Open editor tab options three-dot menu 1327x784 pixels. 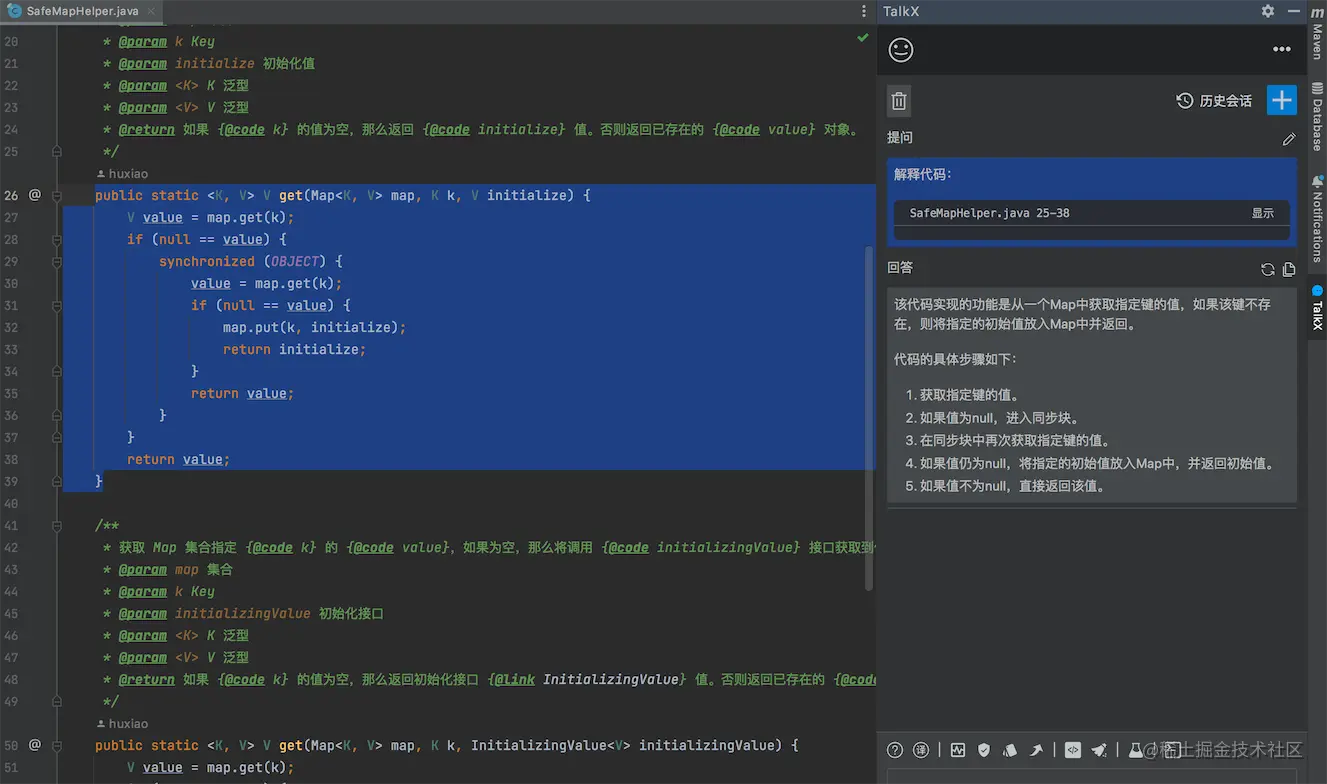tap(864, 11)
